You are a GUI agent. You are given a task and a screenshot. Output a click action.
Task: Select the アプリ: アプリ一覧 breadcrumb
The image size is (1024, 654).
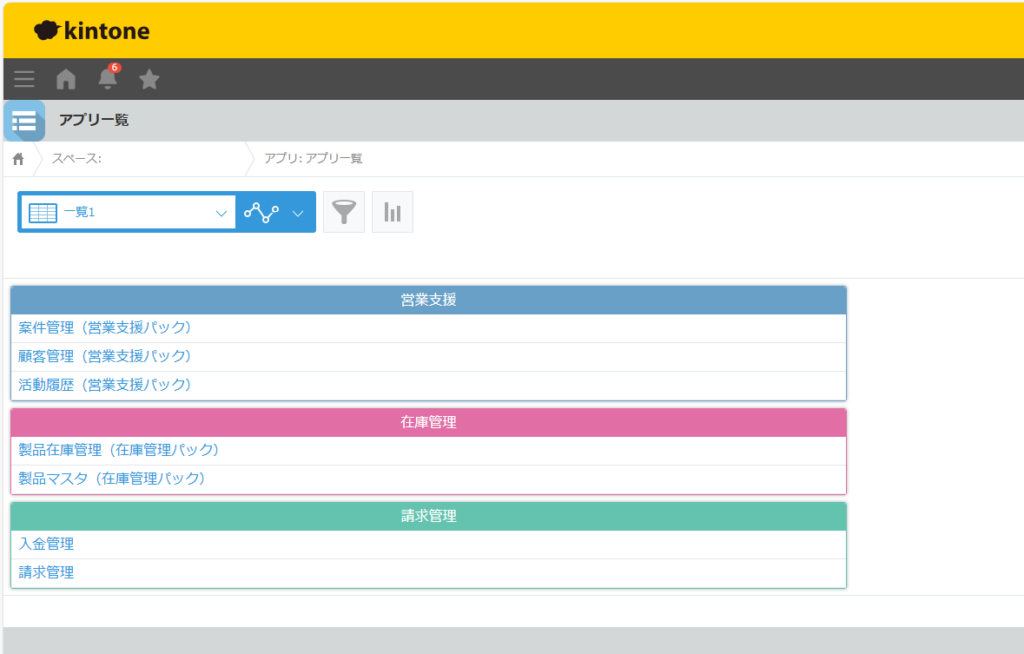point(313,159)
